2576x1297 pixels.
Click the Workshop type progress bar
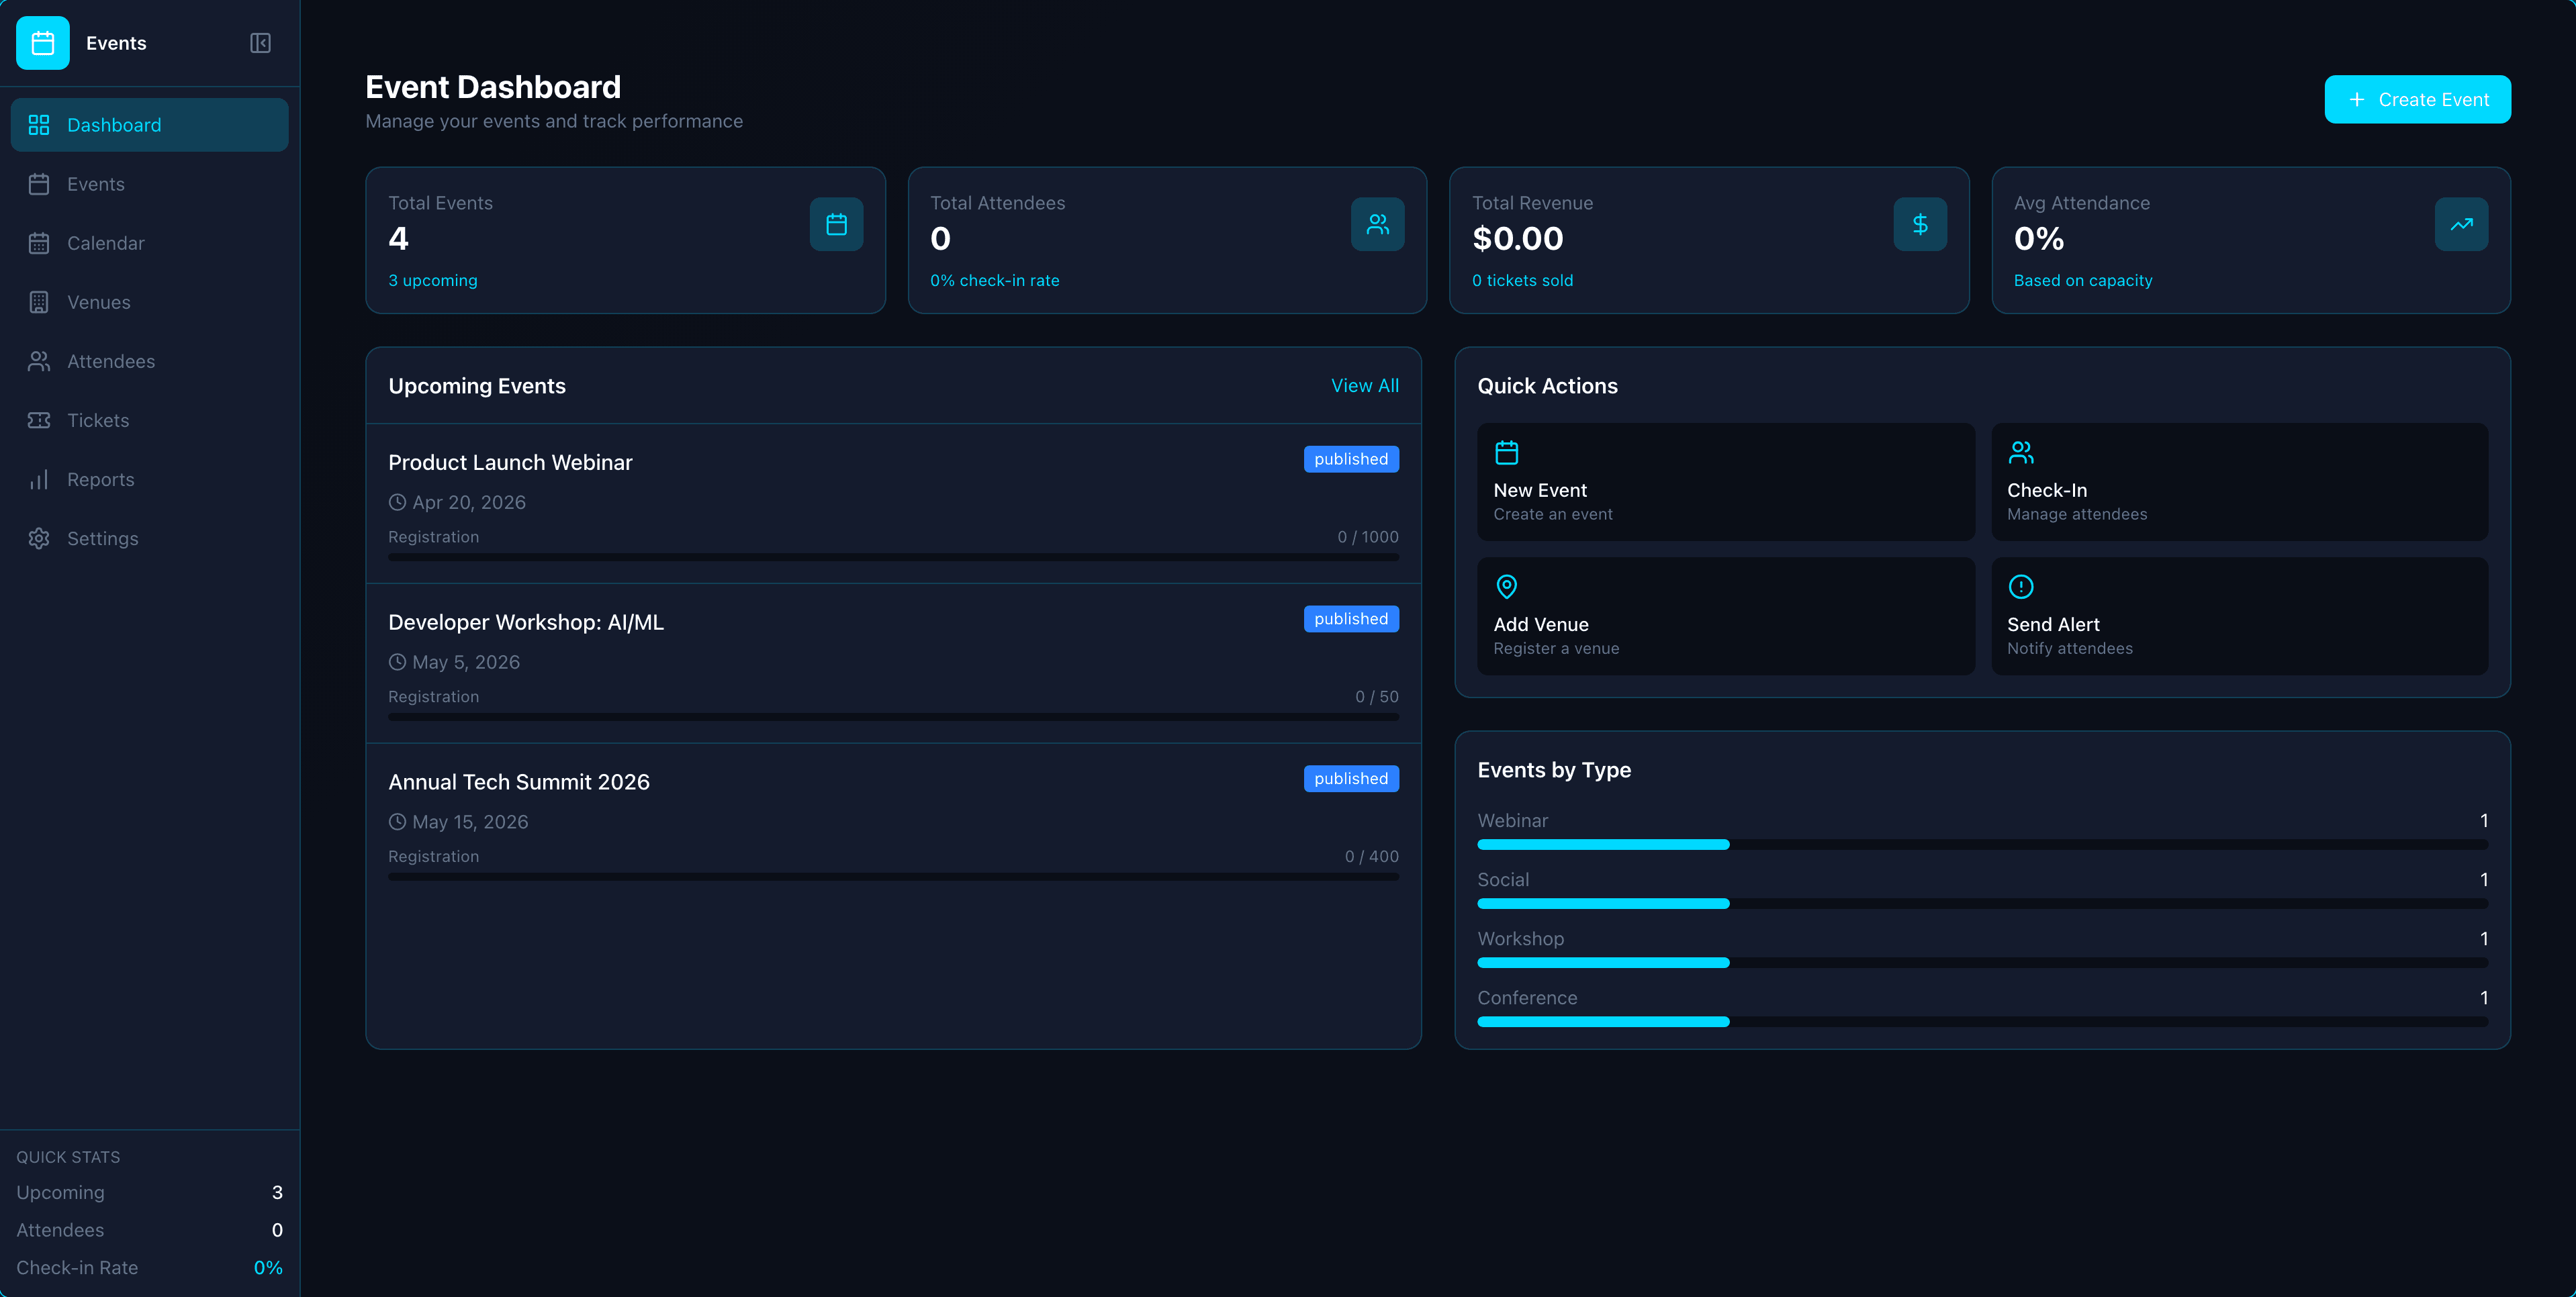[x=1983, y=963]
